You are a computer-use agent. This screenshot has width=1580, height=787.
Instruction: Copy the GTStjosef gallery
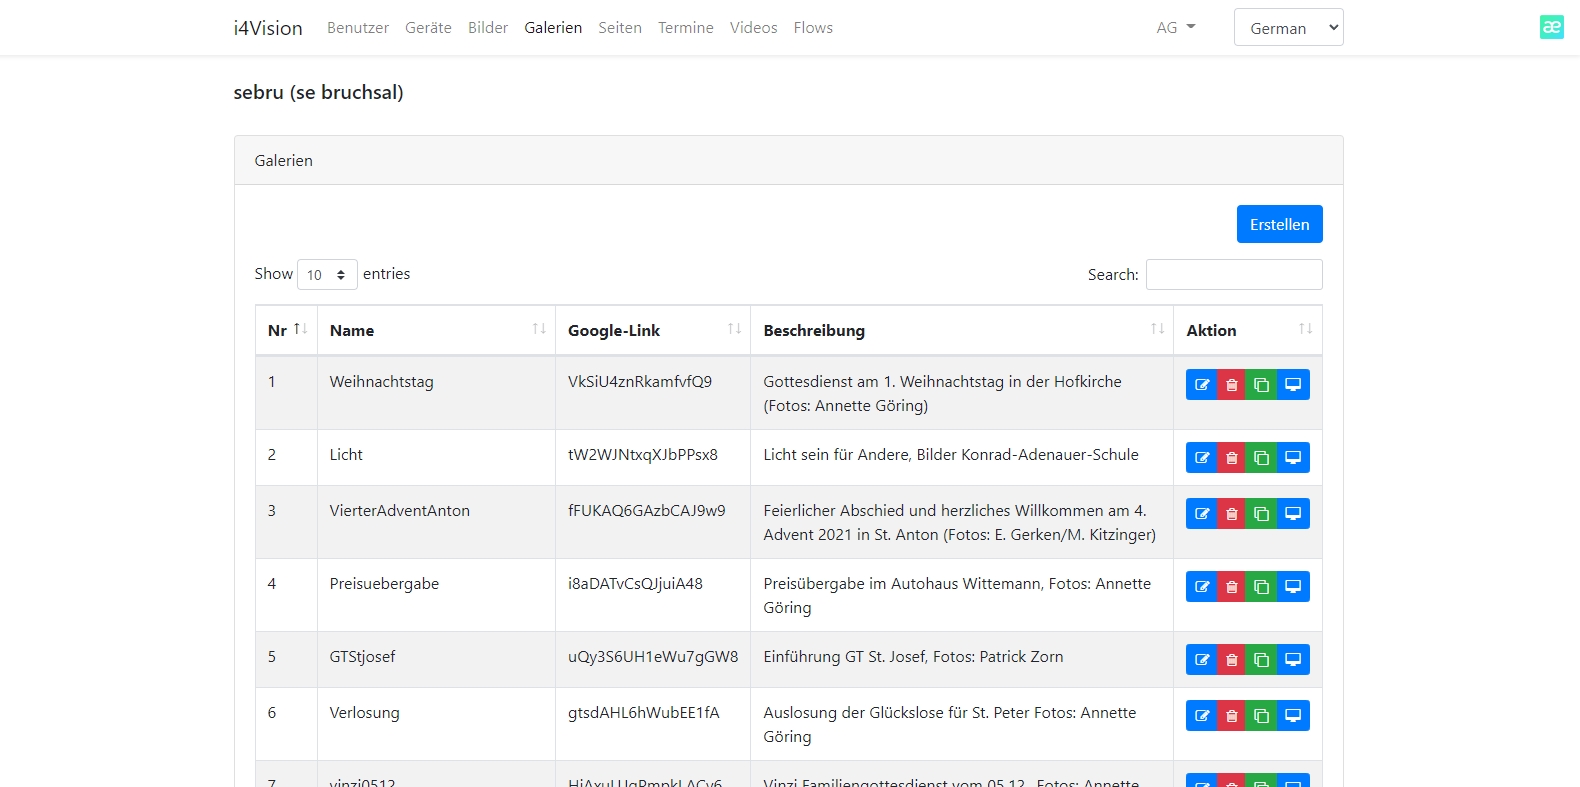1262,660
